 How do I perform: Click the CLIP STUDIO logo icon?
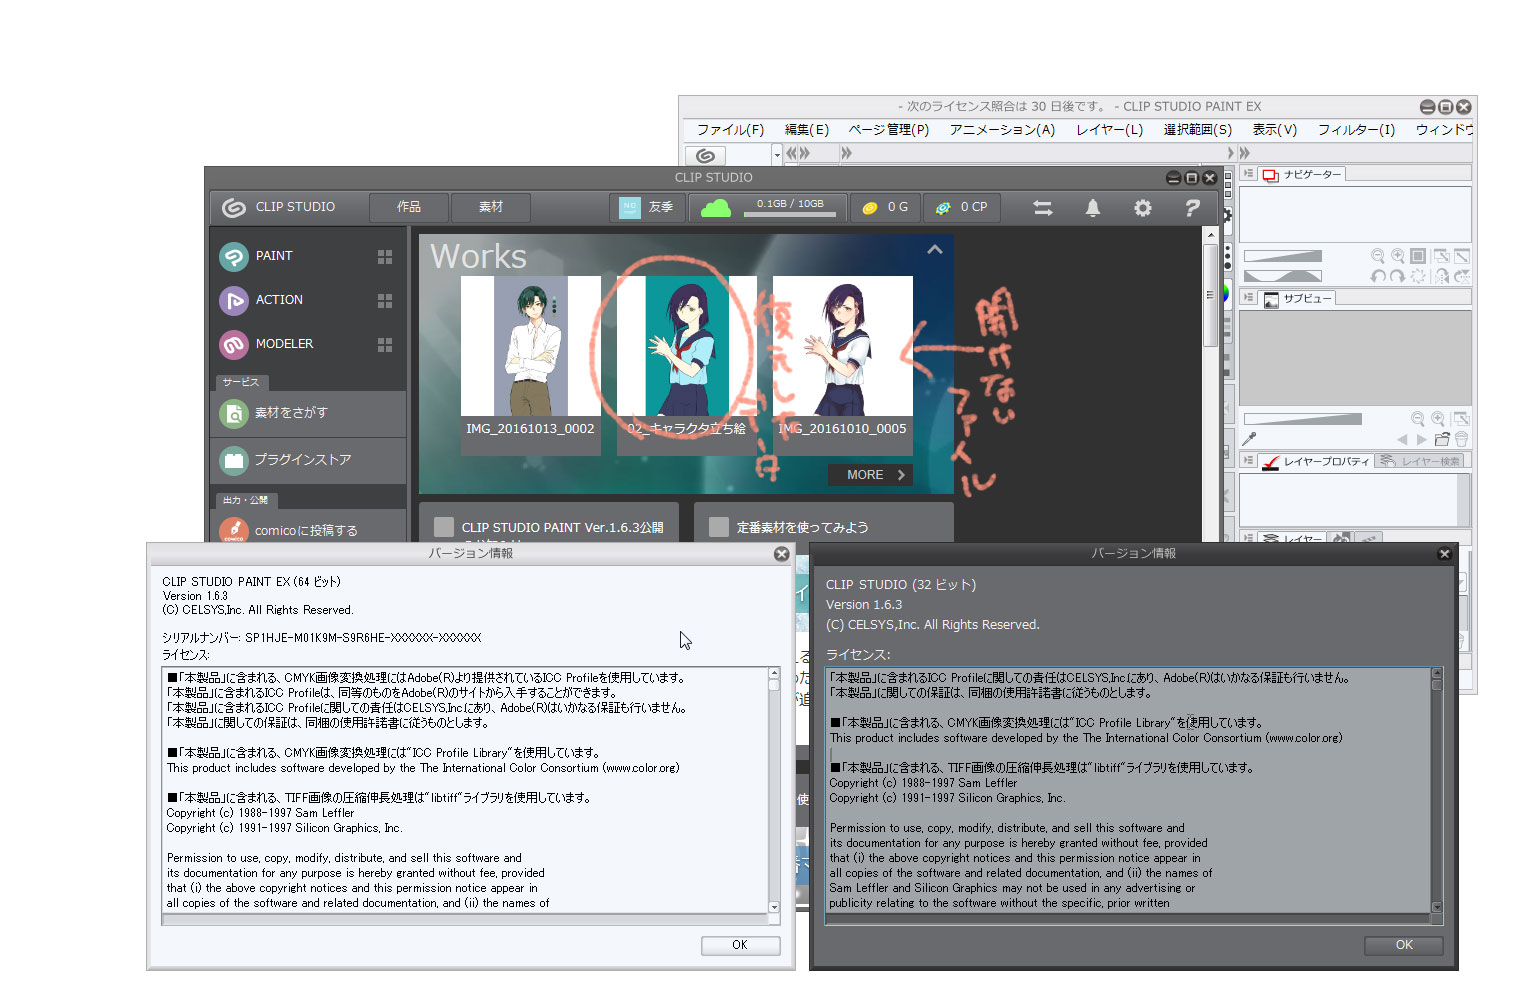tap(234, 207)
